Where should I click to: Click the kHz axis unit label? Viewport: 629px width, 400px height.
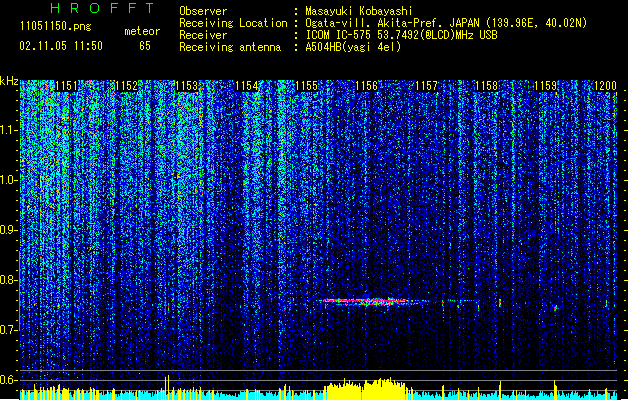9,82
